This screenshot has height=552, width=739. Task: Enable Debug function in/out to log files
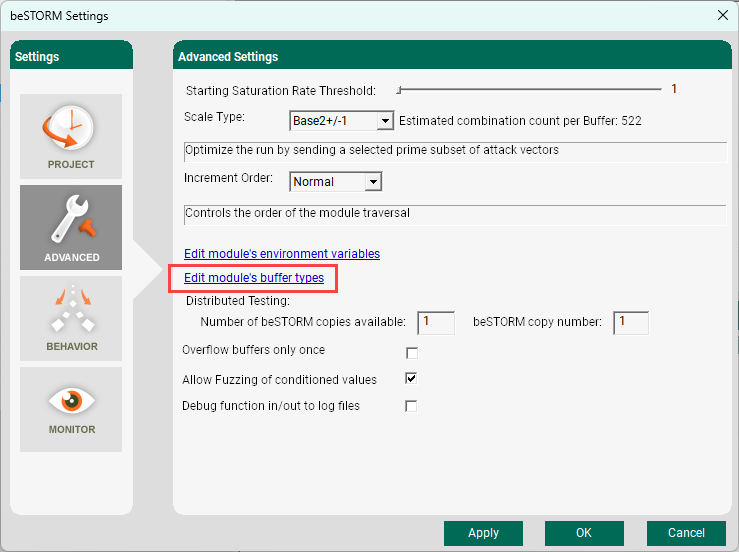click(411, 406)
